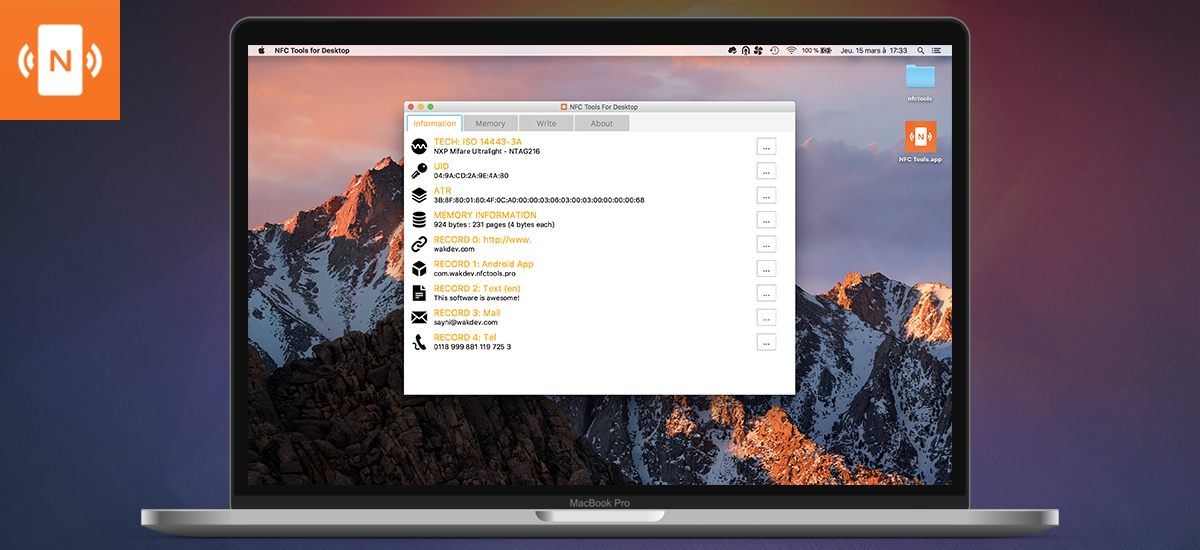The width and height of the screenshot is (1200, 550).
Task: Click the ATR layers icon
Action: pyautogui.click(x=419, y=195)
